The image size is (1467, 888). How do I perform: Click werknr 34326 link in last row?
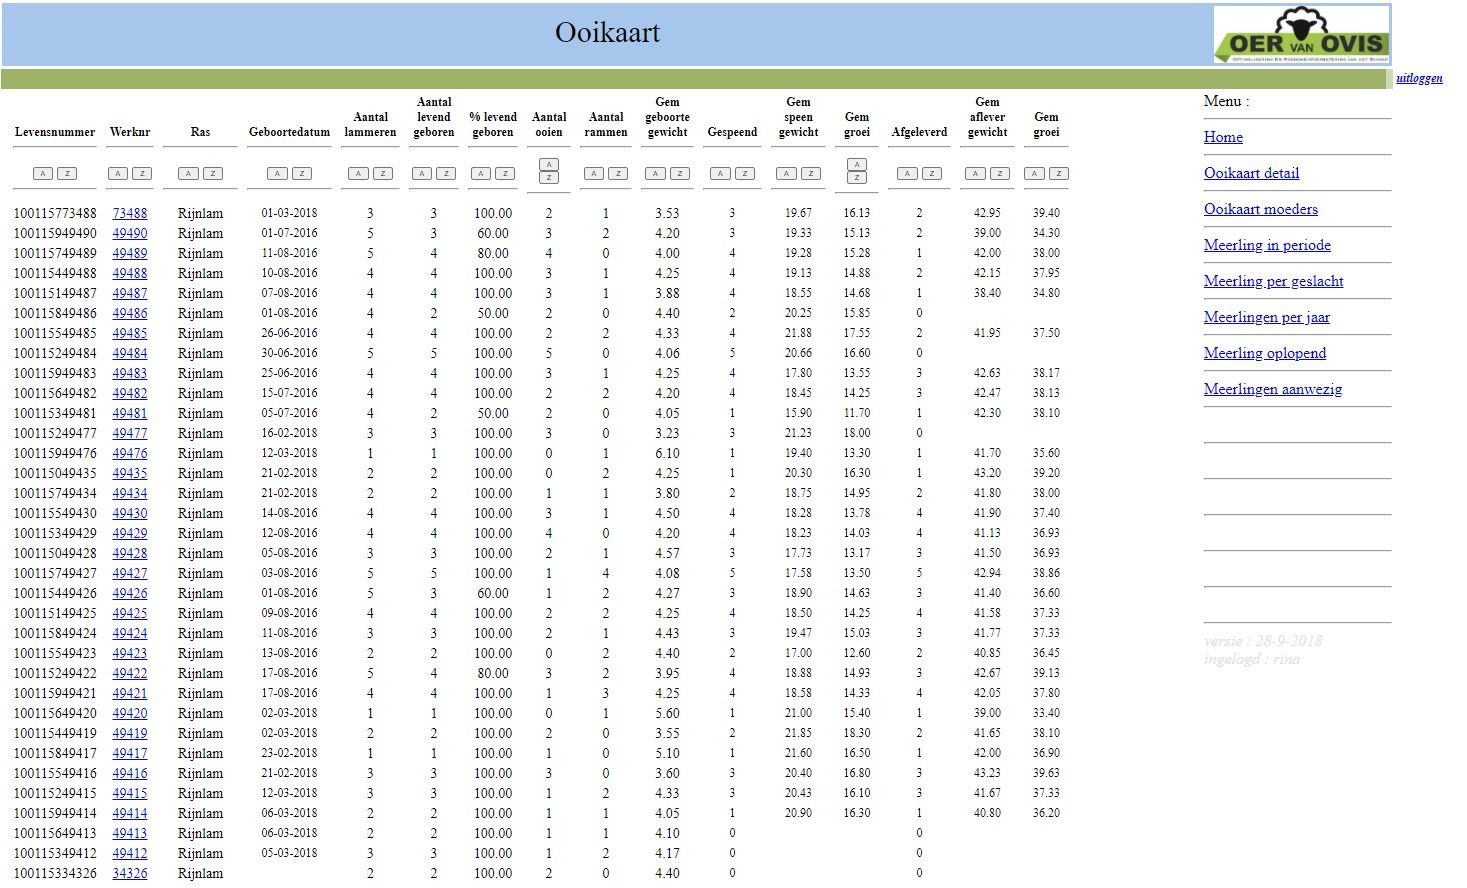(x=129, y=873)
